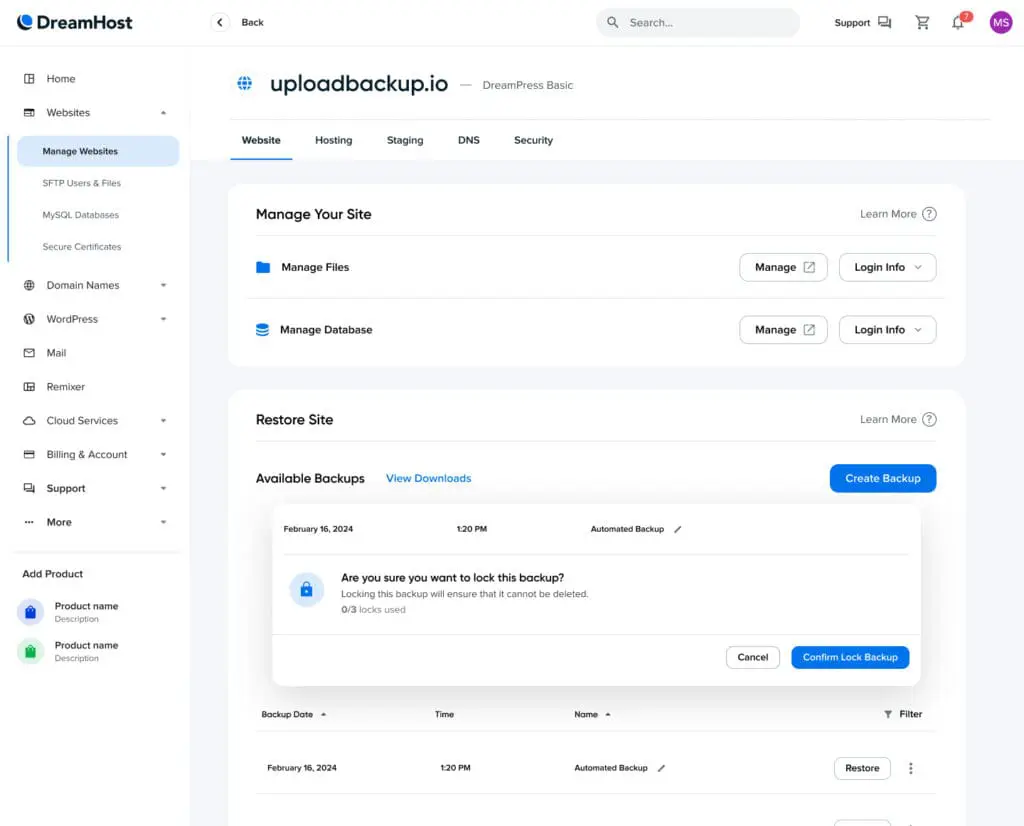
Task: Select Manage Websites in sidebar
Action: pyautogui.click(x=98, y=151)
